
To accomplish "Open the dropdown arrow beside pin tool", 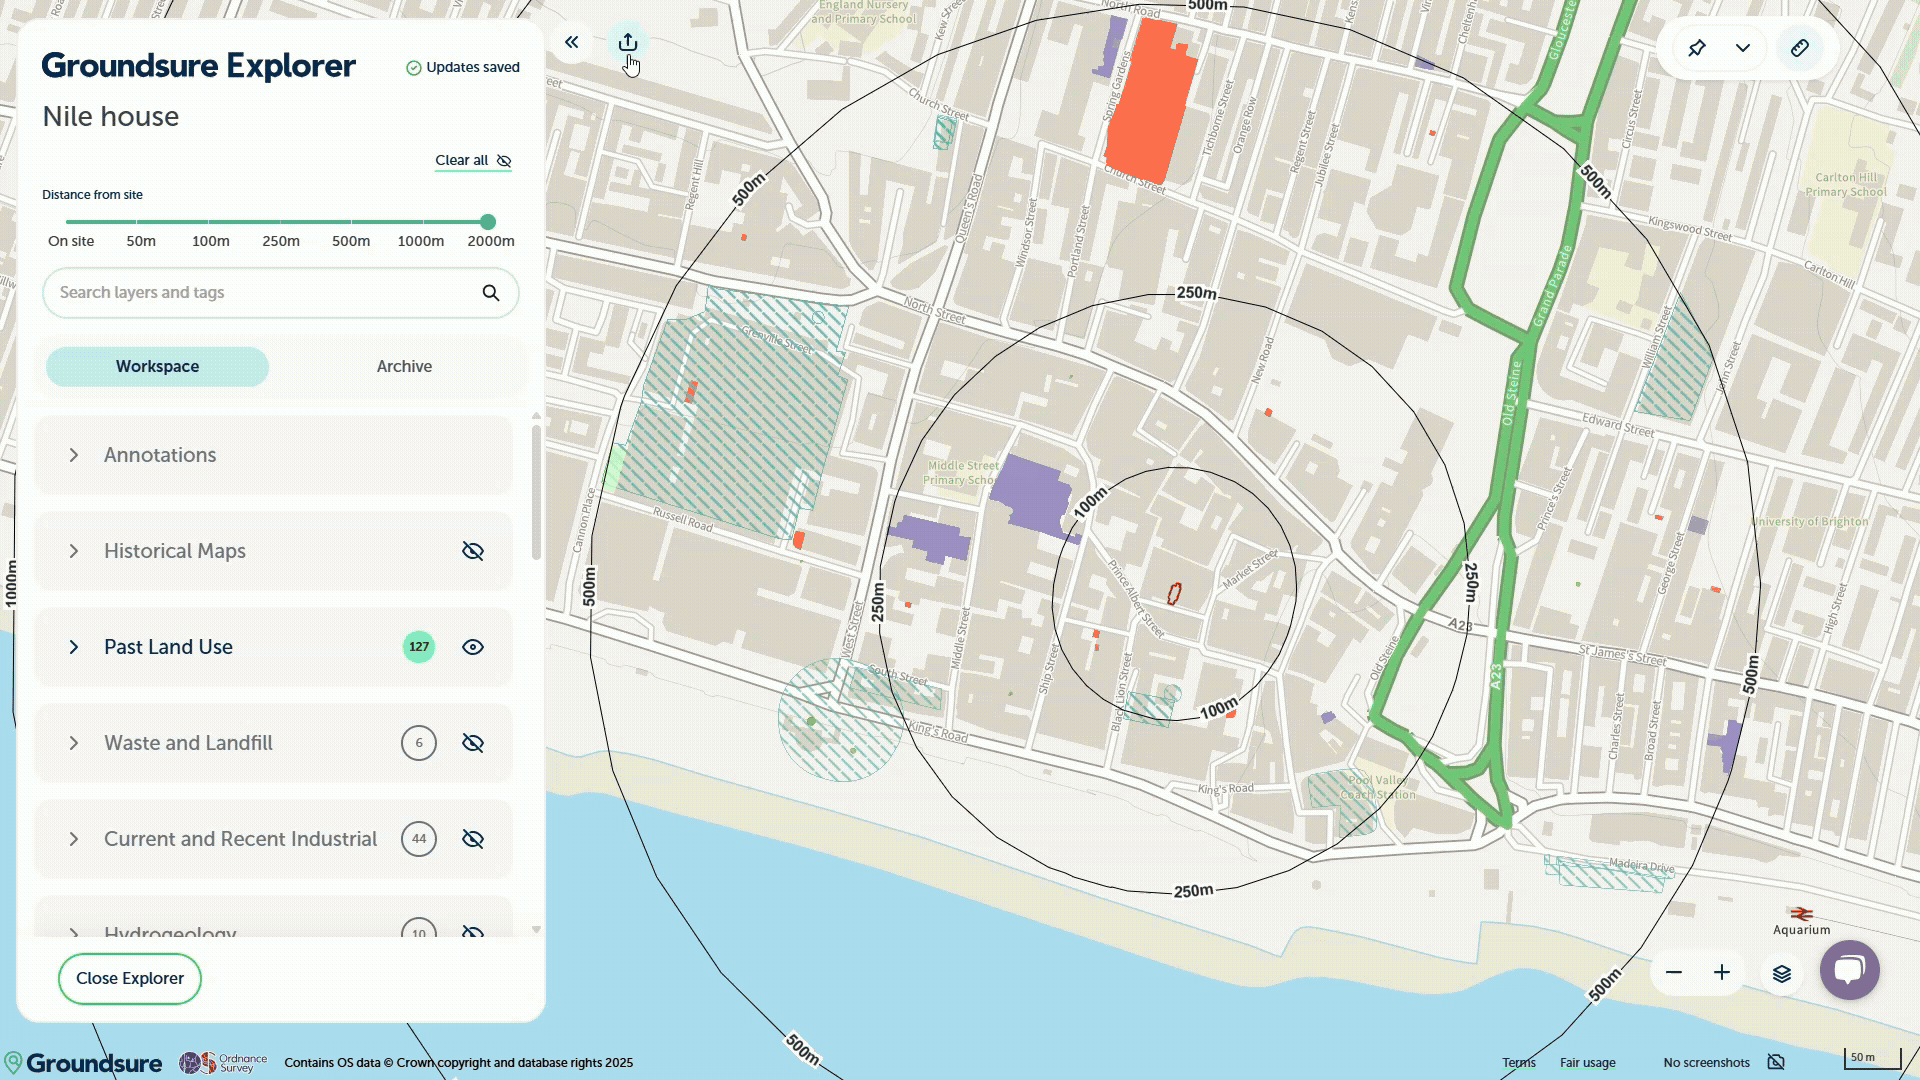I will [x=1743, y=48].
